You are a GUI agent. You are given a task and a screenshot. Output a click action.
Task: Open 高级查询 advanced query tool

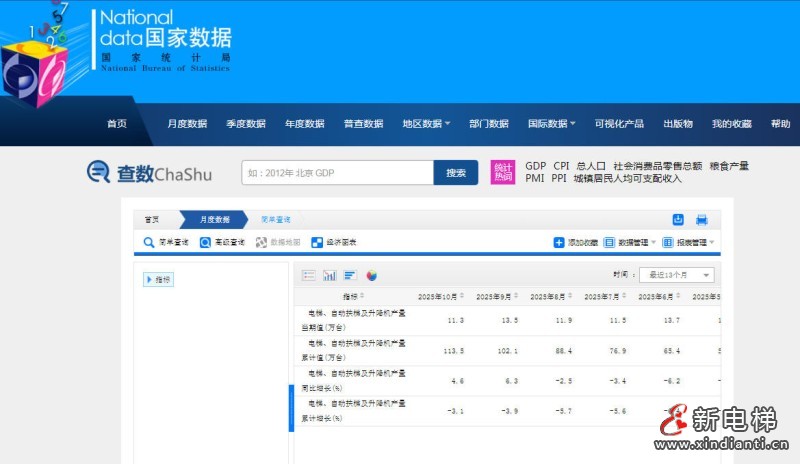222,242
